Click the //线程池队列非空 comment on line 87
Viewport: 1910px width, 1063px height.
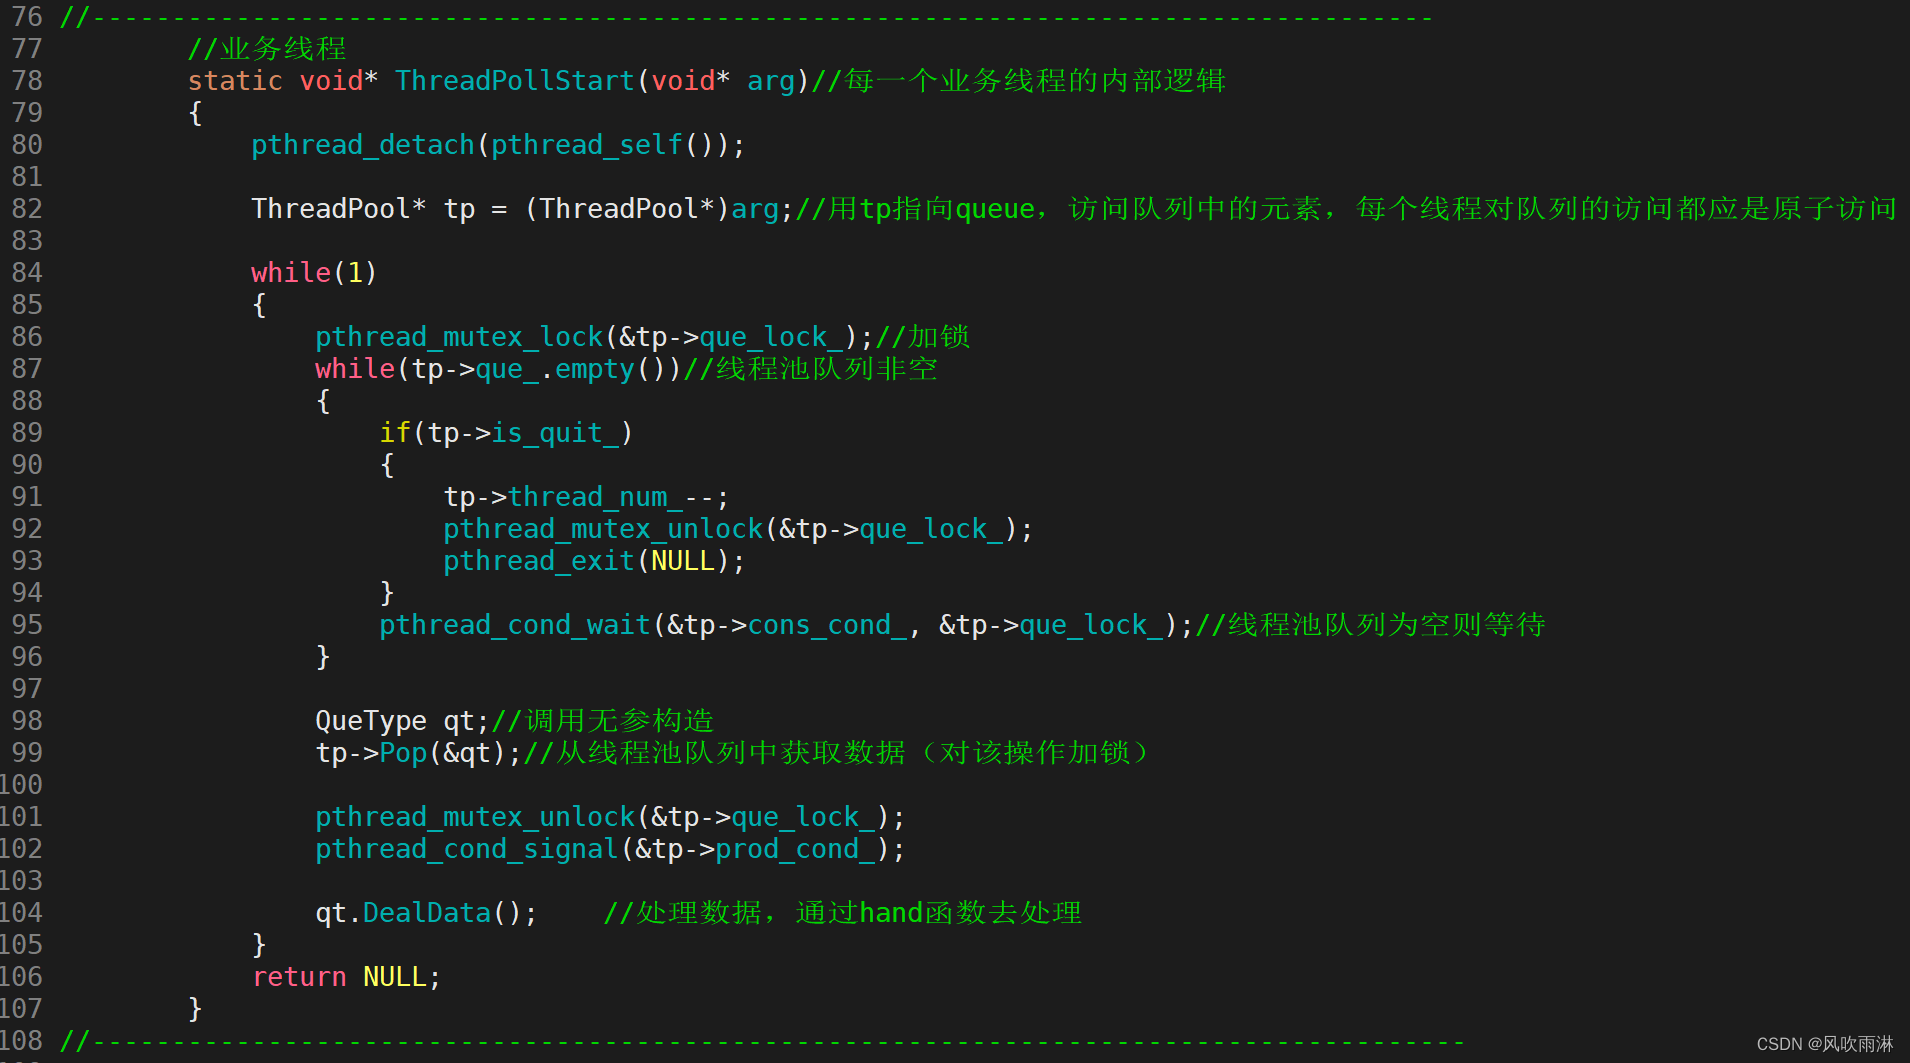pyautogui.click(x=811, y=369)
